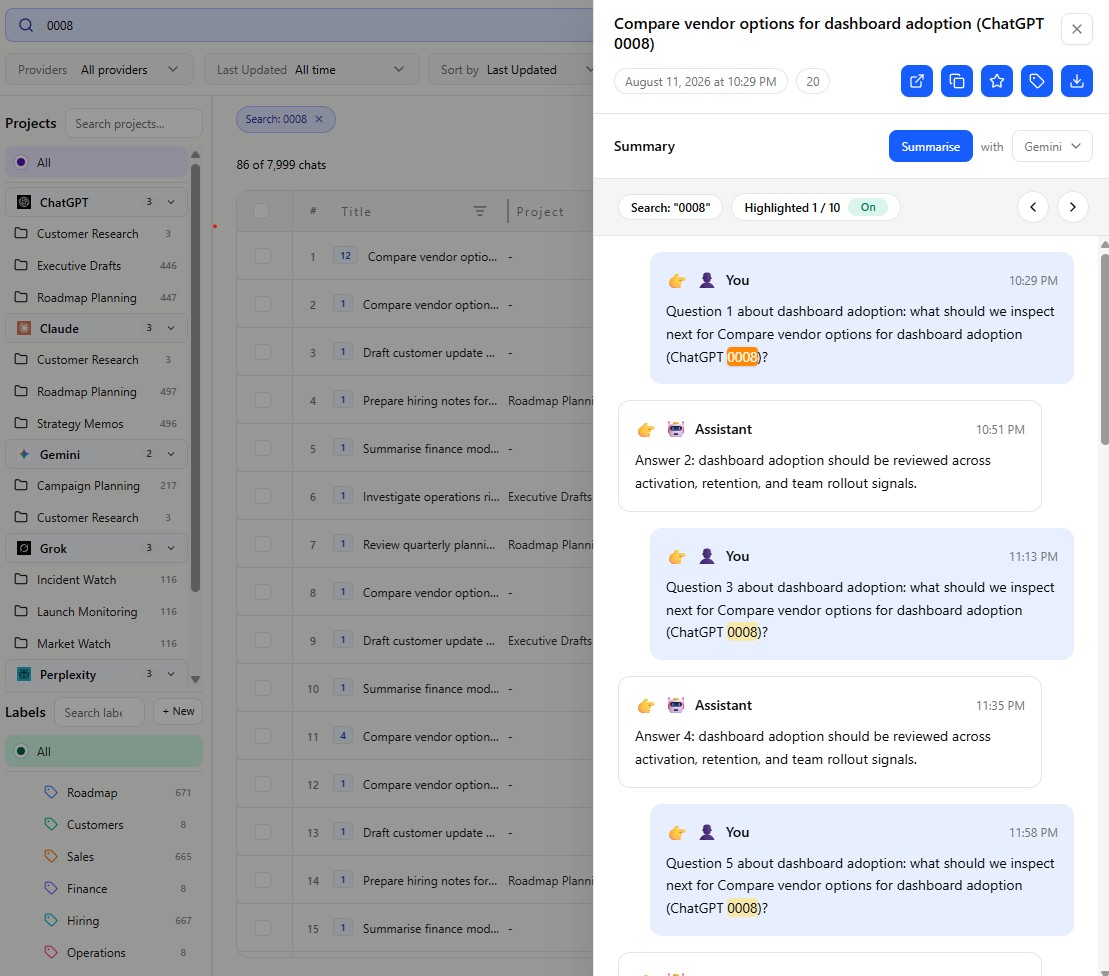
Task: Click the Summarise button
Action: pyautogui.click(x=930, y=146)
